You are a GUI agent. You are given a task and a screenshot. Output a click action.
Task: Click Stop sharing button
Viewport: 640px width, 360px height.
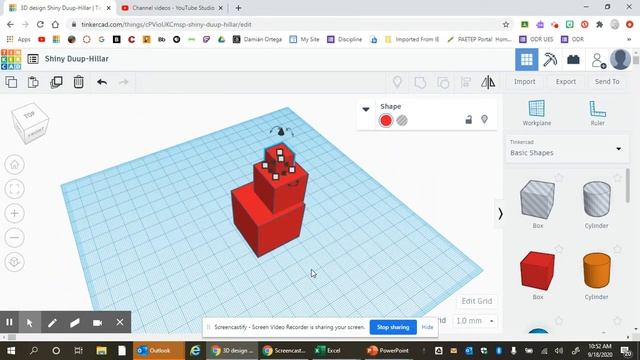tap(393, 327)
